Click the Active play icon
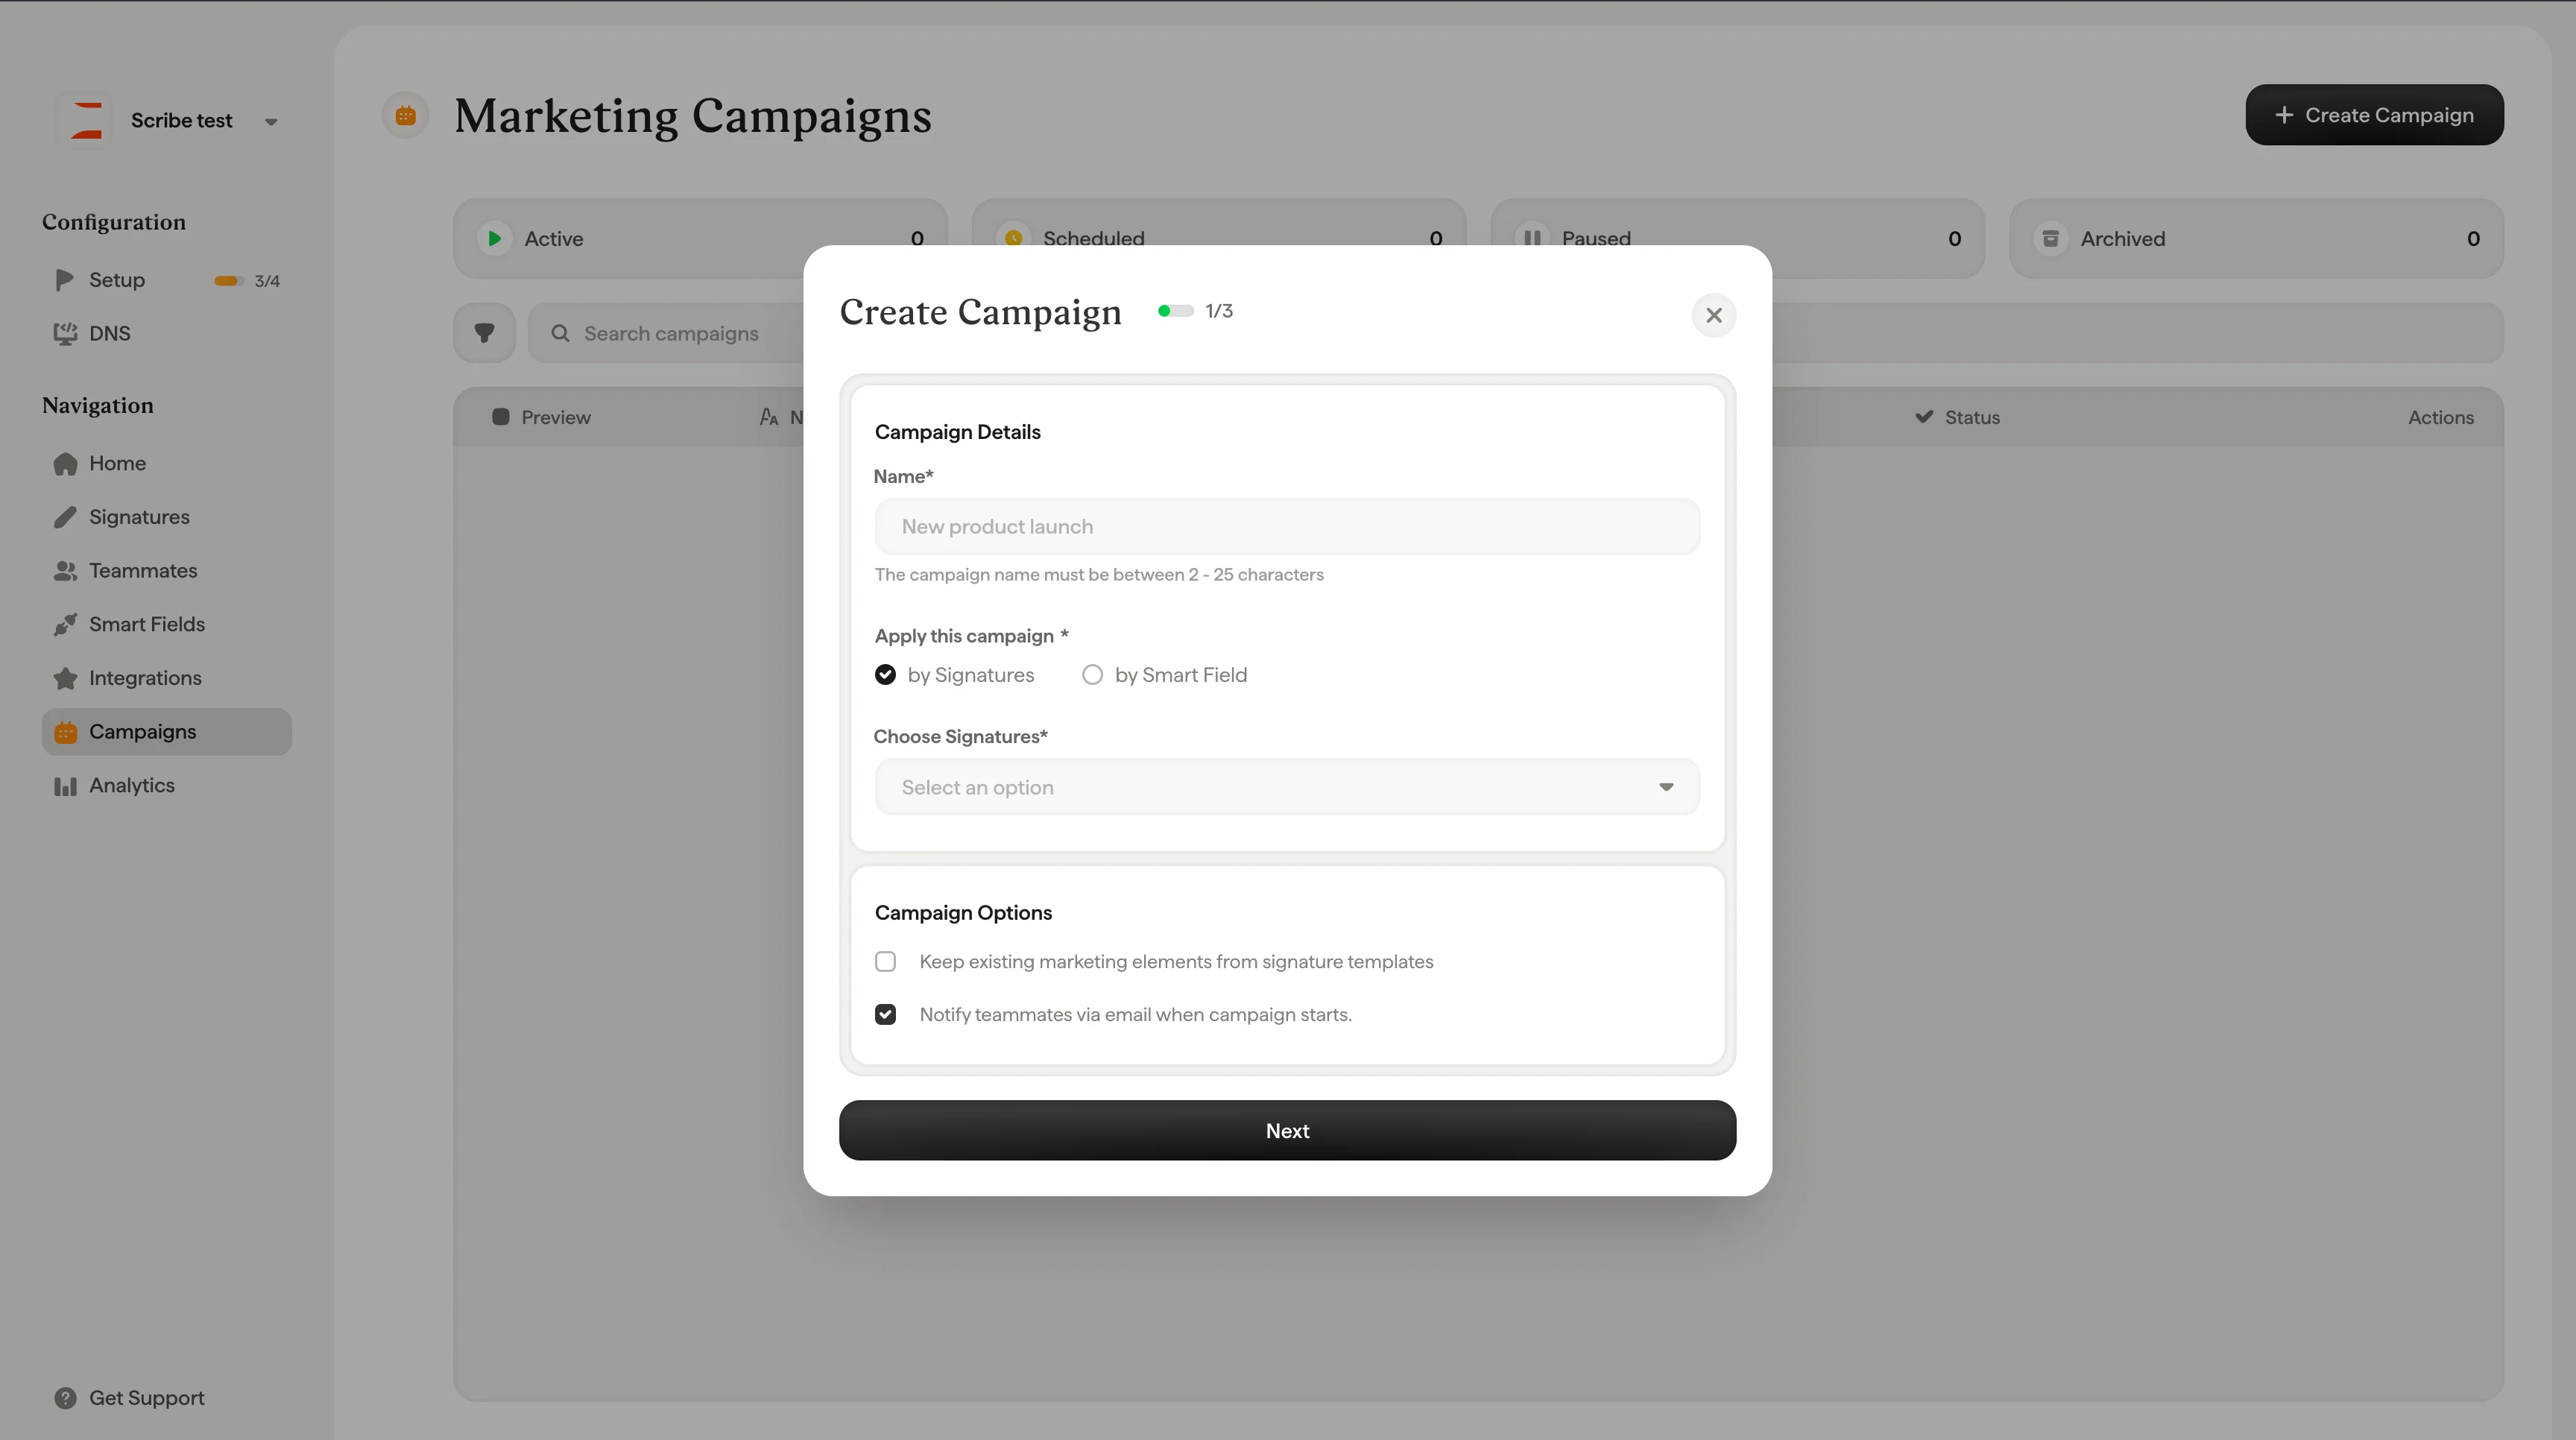The height and width of the screenshot is (1440, 2576). [494, 238]
